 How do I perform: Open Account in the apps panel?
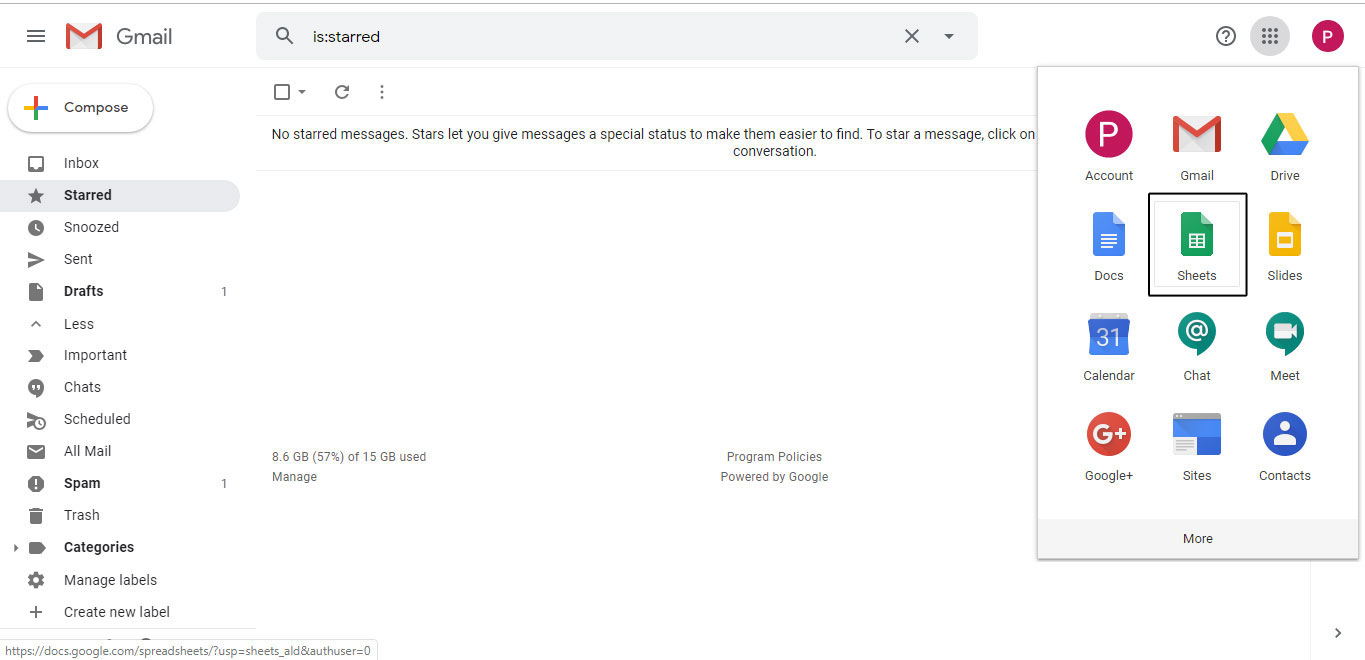(1109, 147)
